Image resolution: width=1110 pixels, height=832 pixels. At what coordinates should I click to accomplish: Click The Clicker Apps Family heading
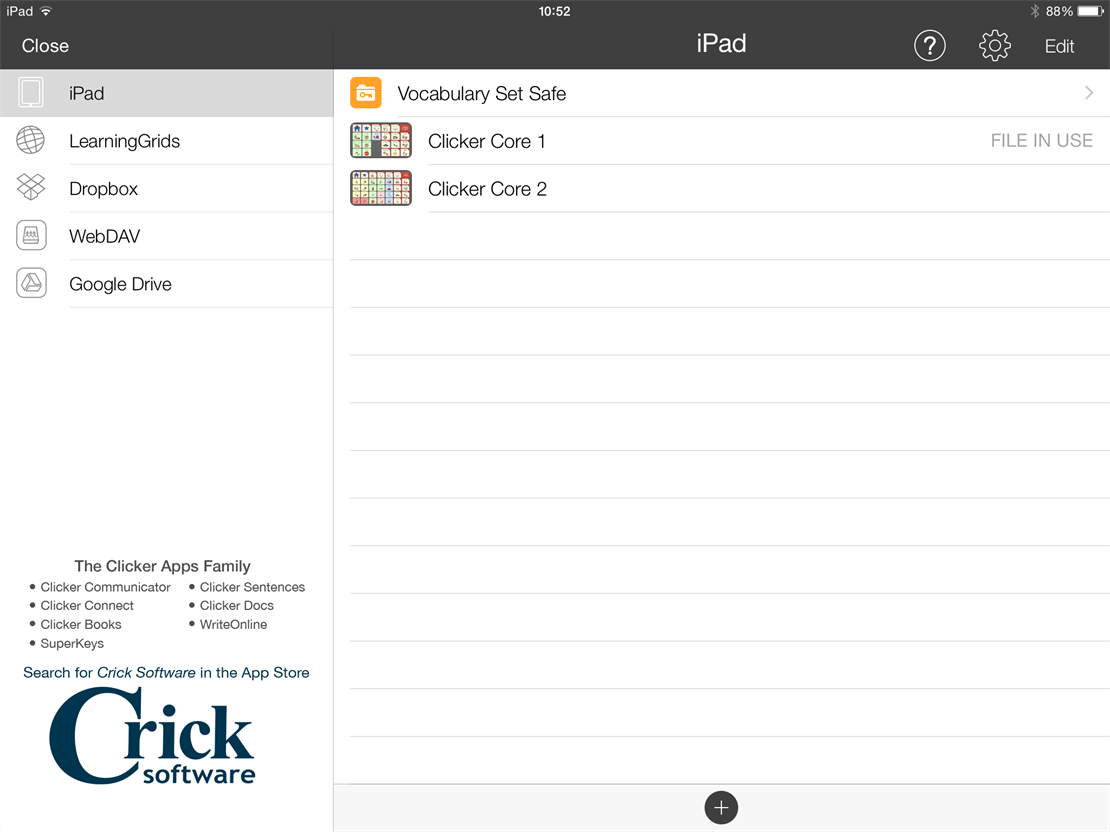163,566
